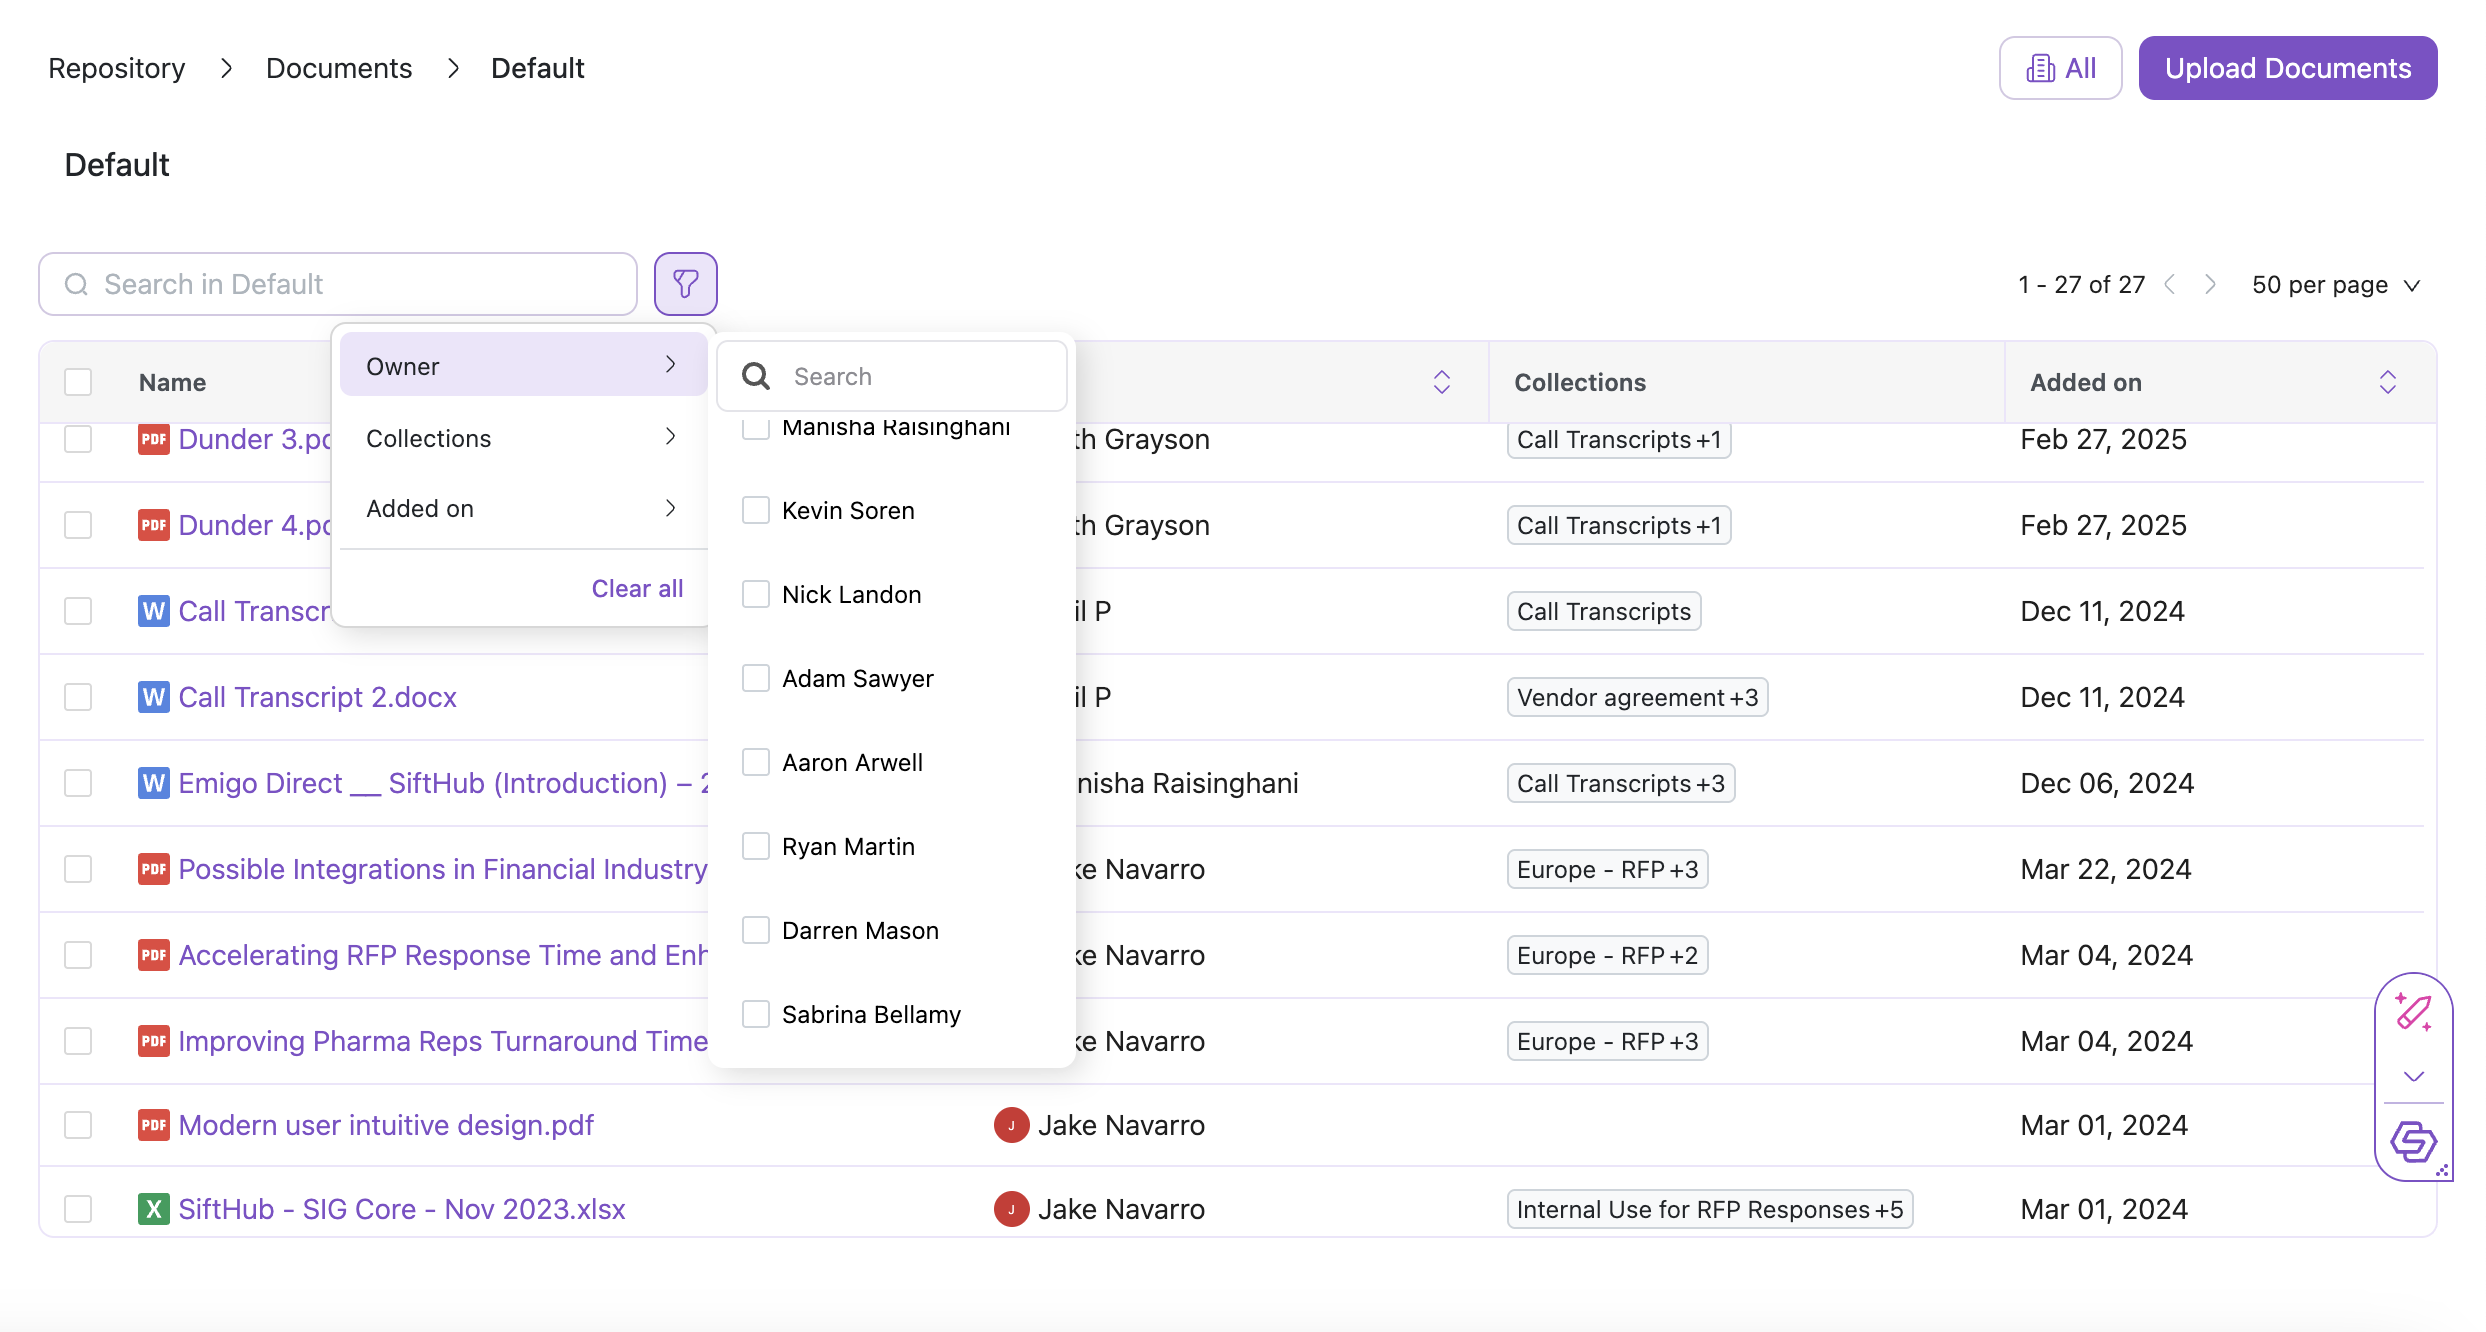Expand the Collections filter submenu
This screenshot has width=2486, height=1332.
[522, 438]
